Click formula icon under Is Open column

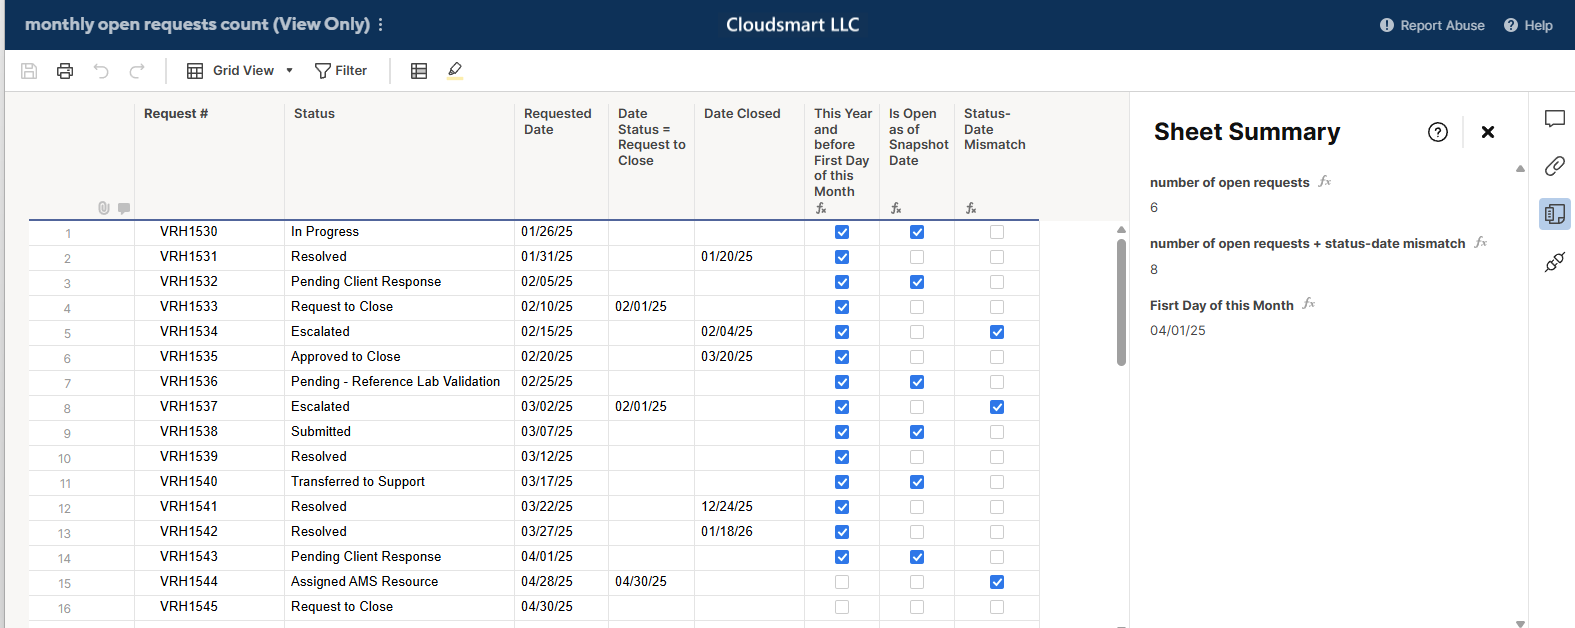(896, 208)
